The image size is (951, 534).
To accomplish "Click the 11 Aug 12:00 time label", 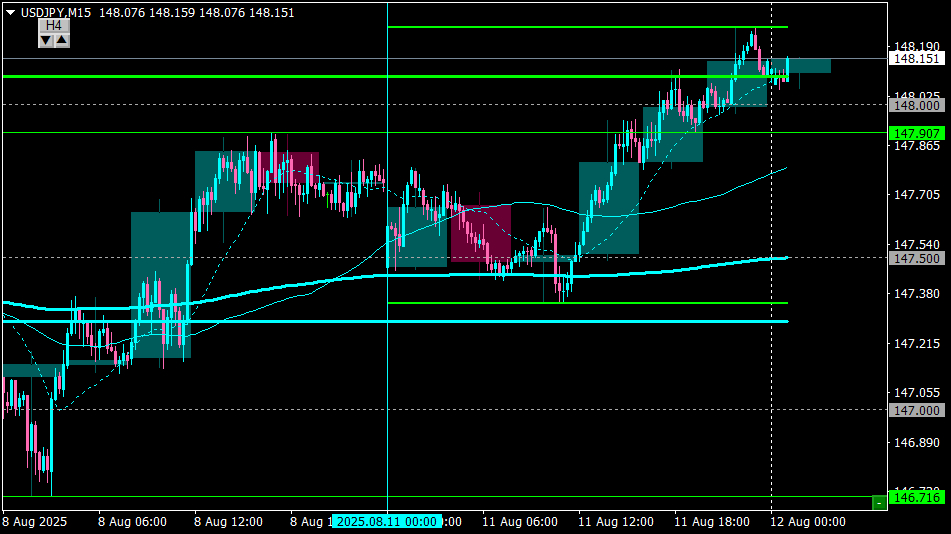I will point(616,522).
